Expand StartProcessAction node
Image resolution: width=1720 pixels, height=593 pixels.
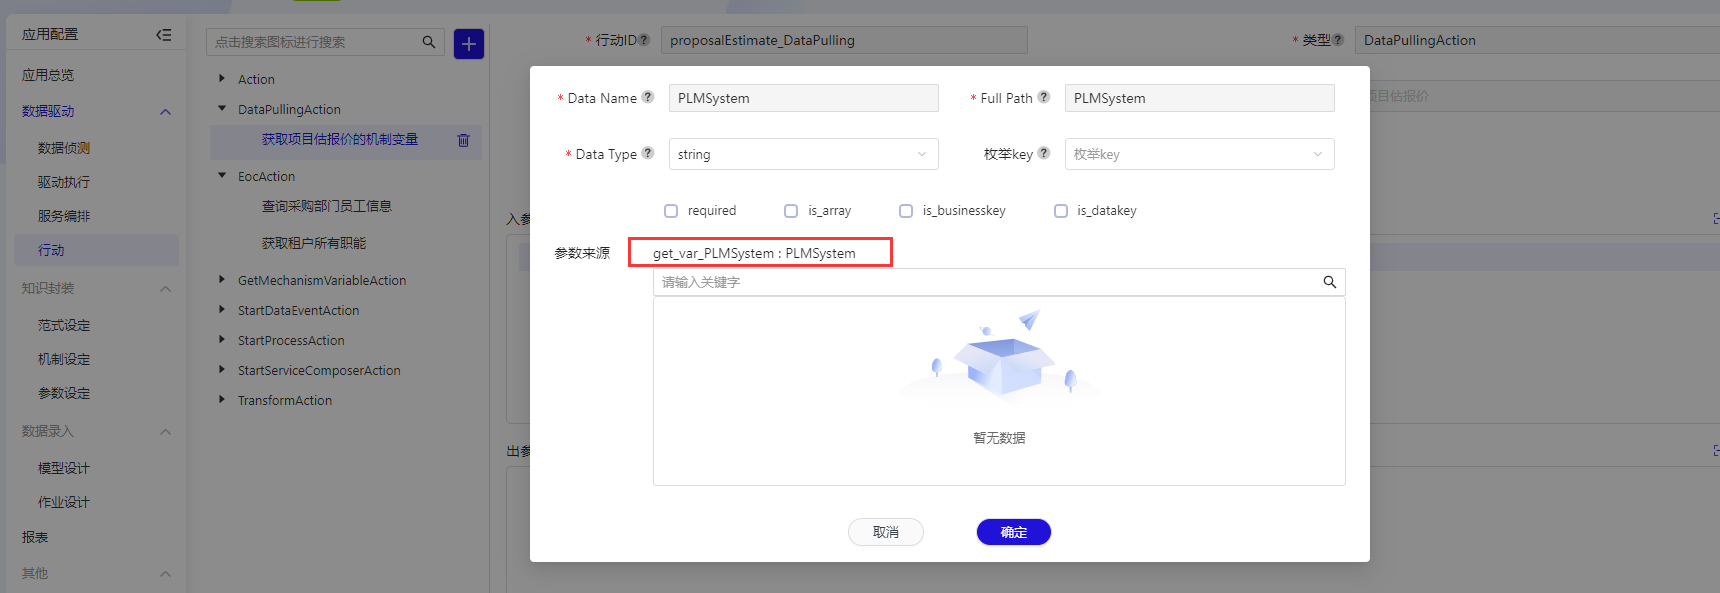tap(222, 339)
